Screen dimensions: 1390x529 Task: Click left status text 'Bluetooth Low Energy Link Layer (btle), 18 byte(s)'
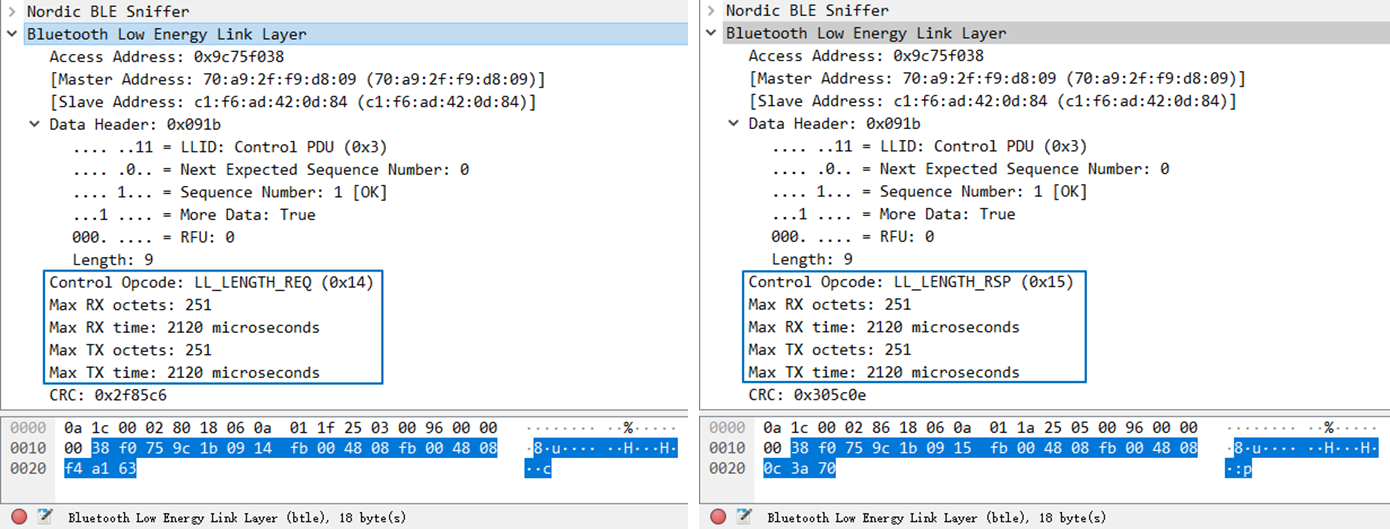tap(237, 518)
